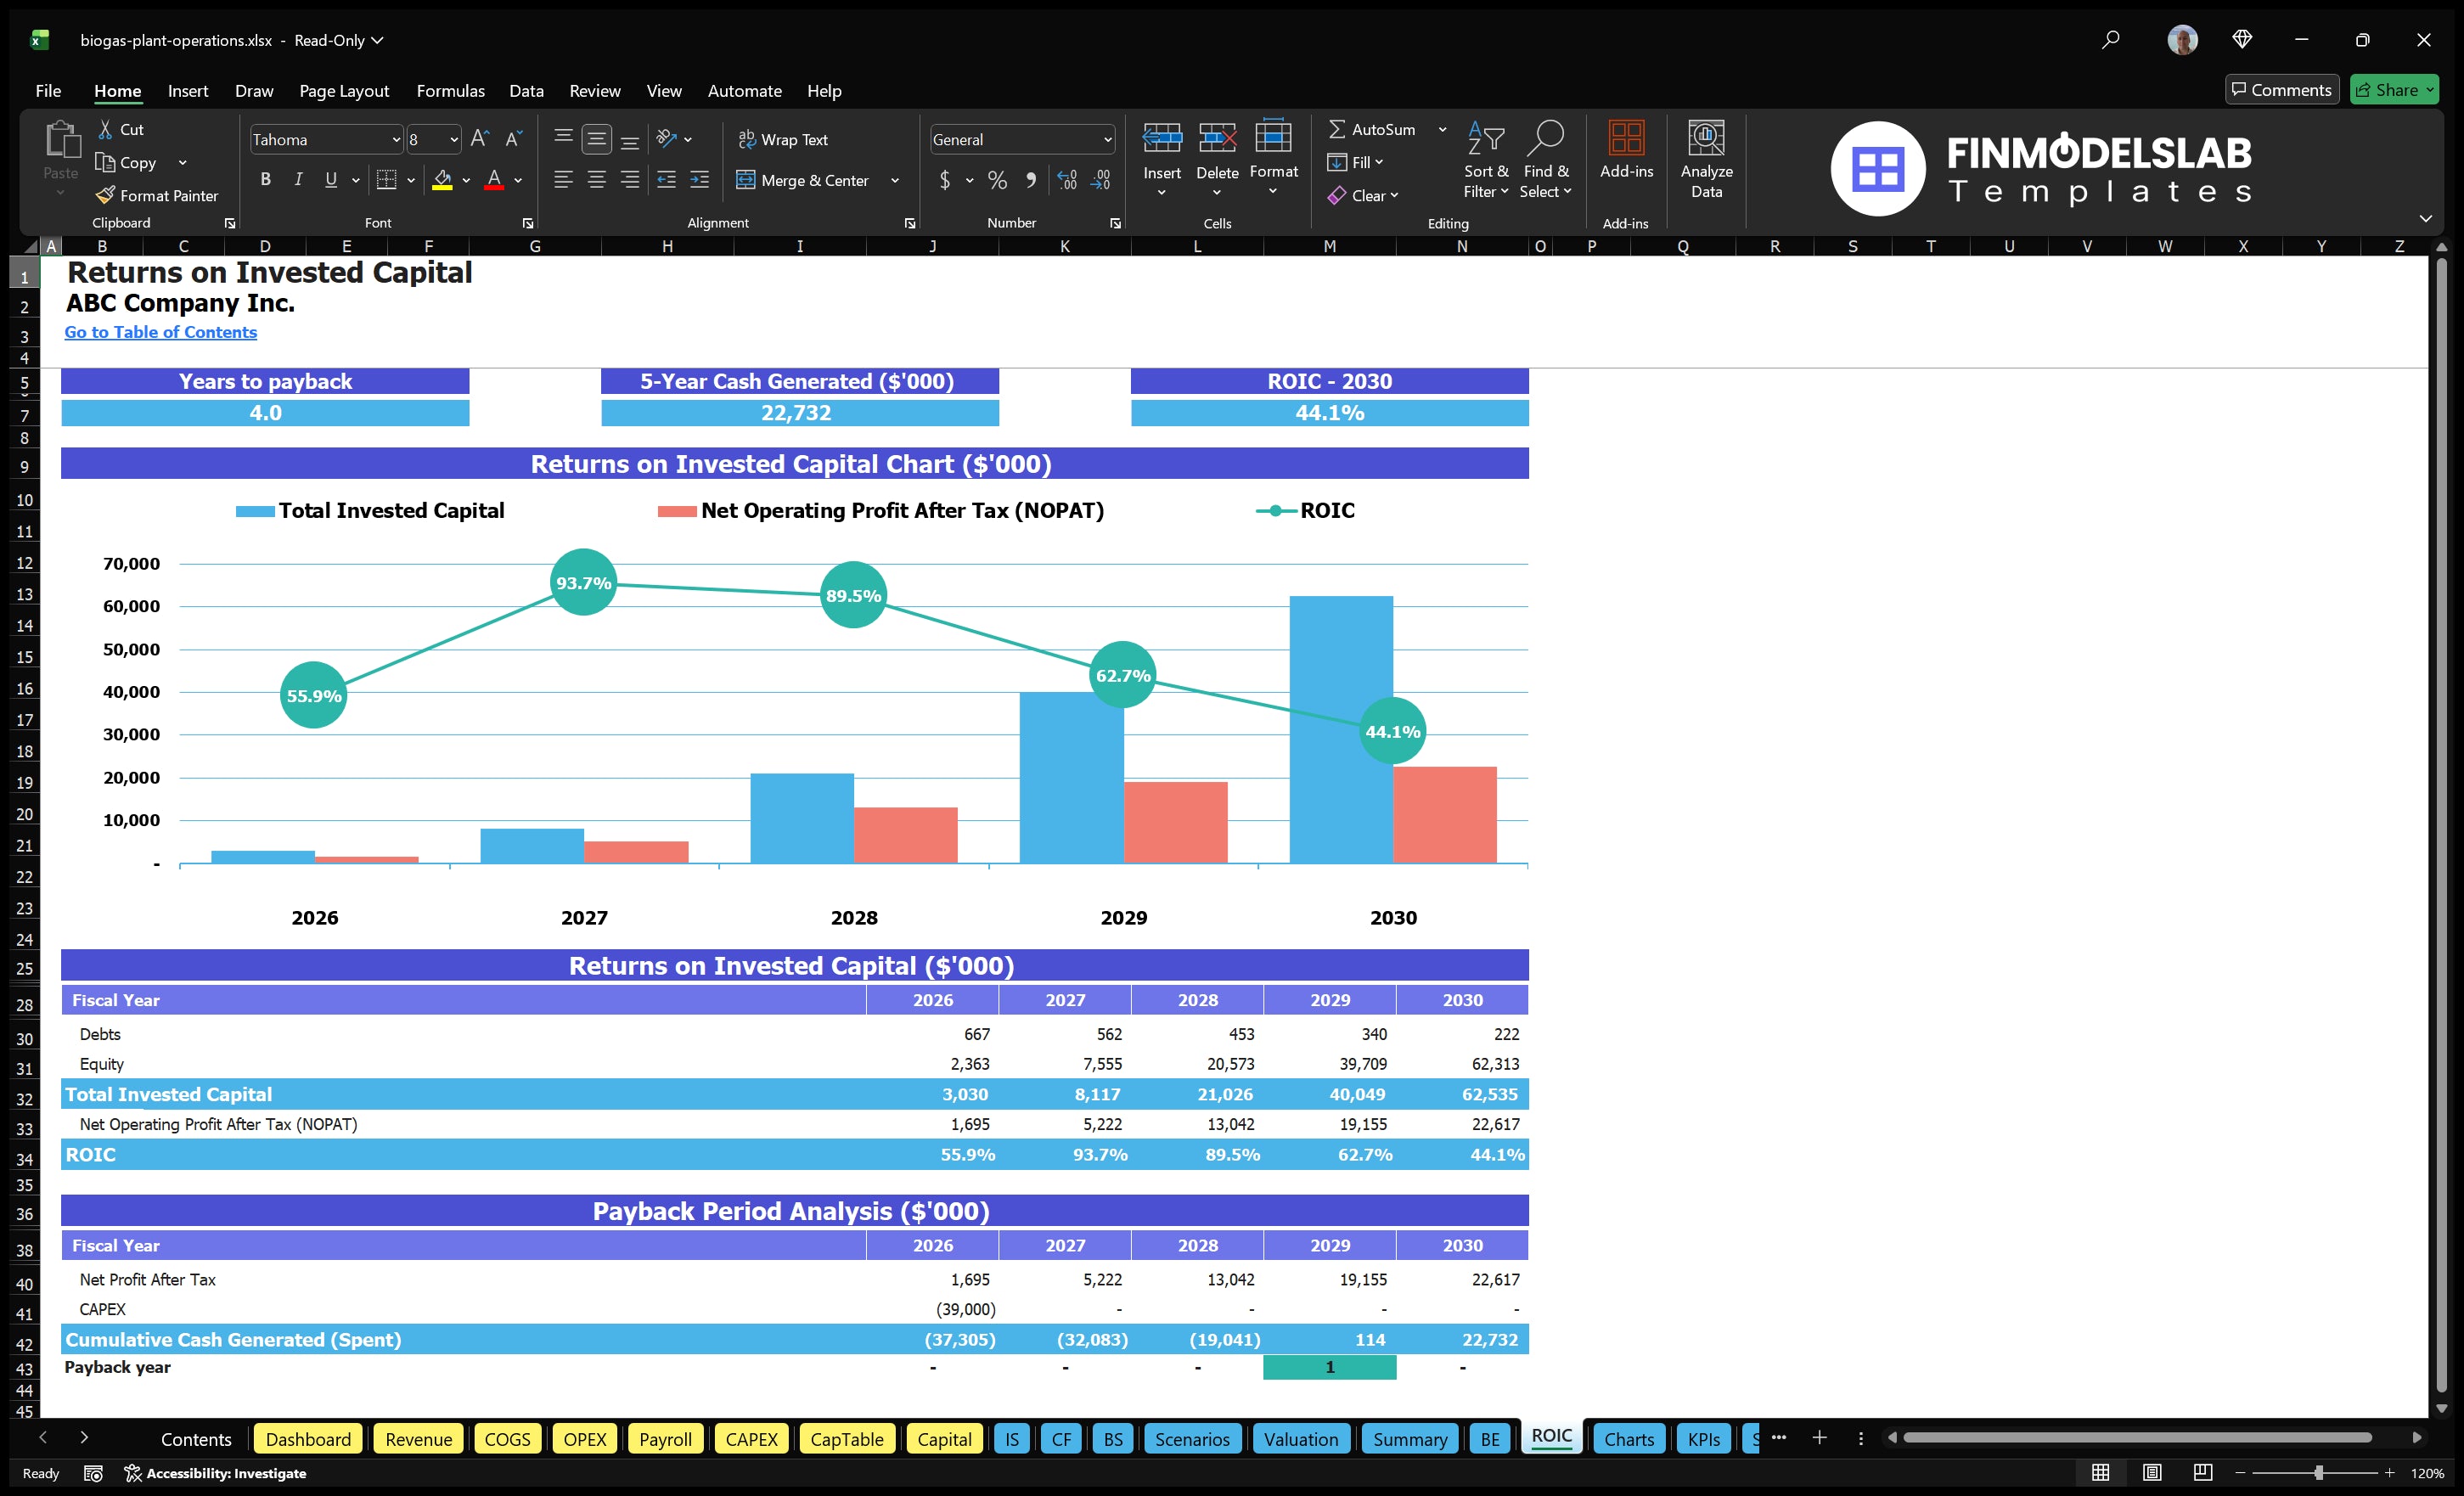Toggle bold formatting

(x=265, y=180)
